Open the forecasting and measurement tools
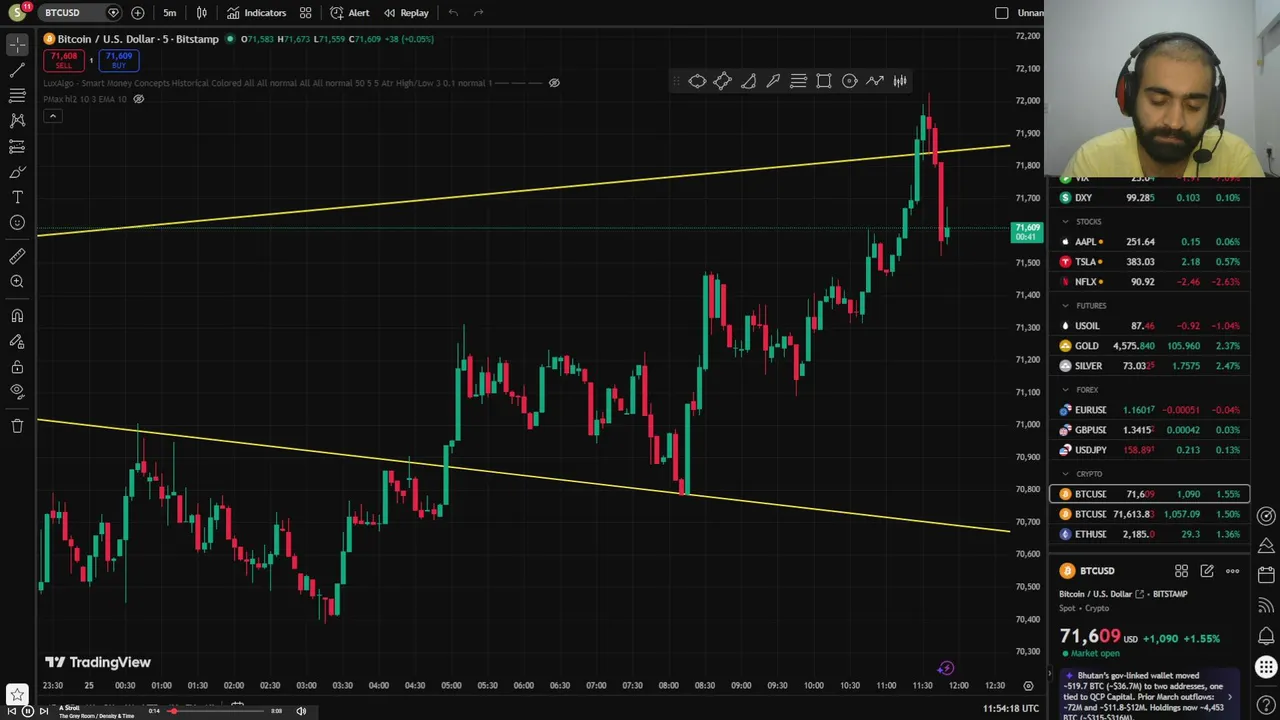This screenshot has height=720, width=1280. (x=17, y=146)
